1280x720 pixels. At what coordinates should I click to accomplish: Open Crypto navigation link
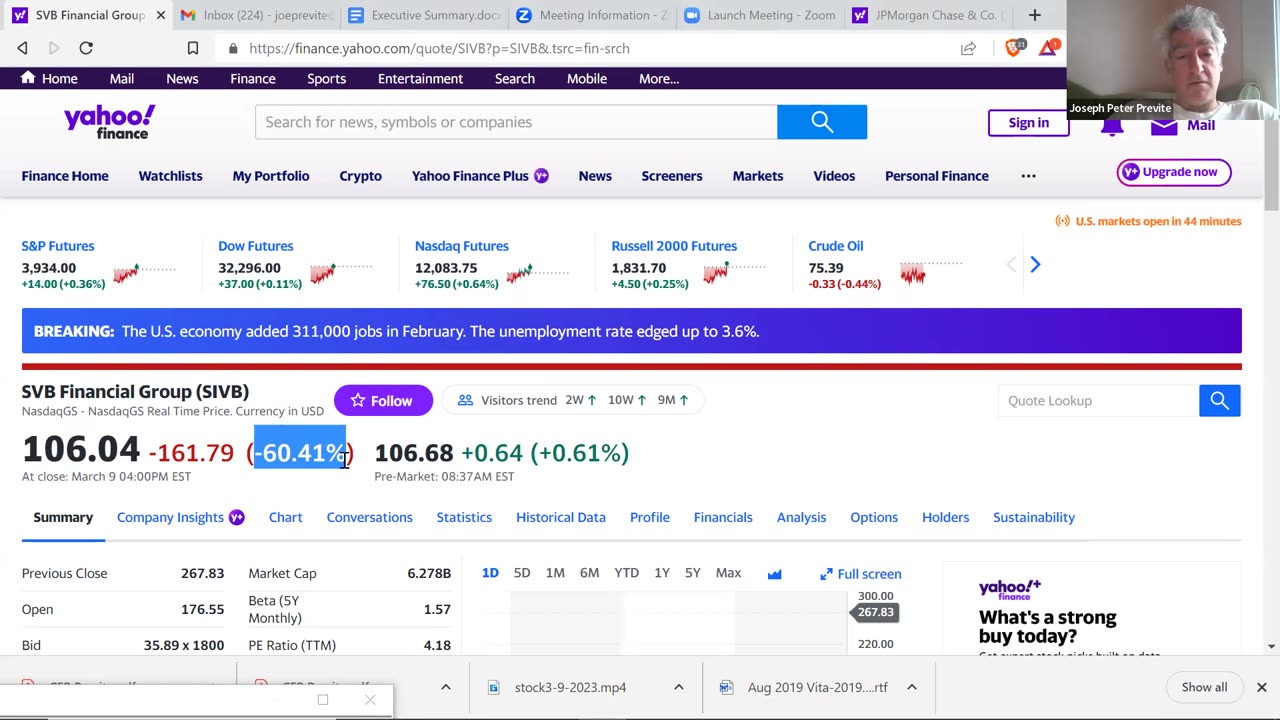(360, 176)
